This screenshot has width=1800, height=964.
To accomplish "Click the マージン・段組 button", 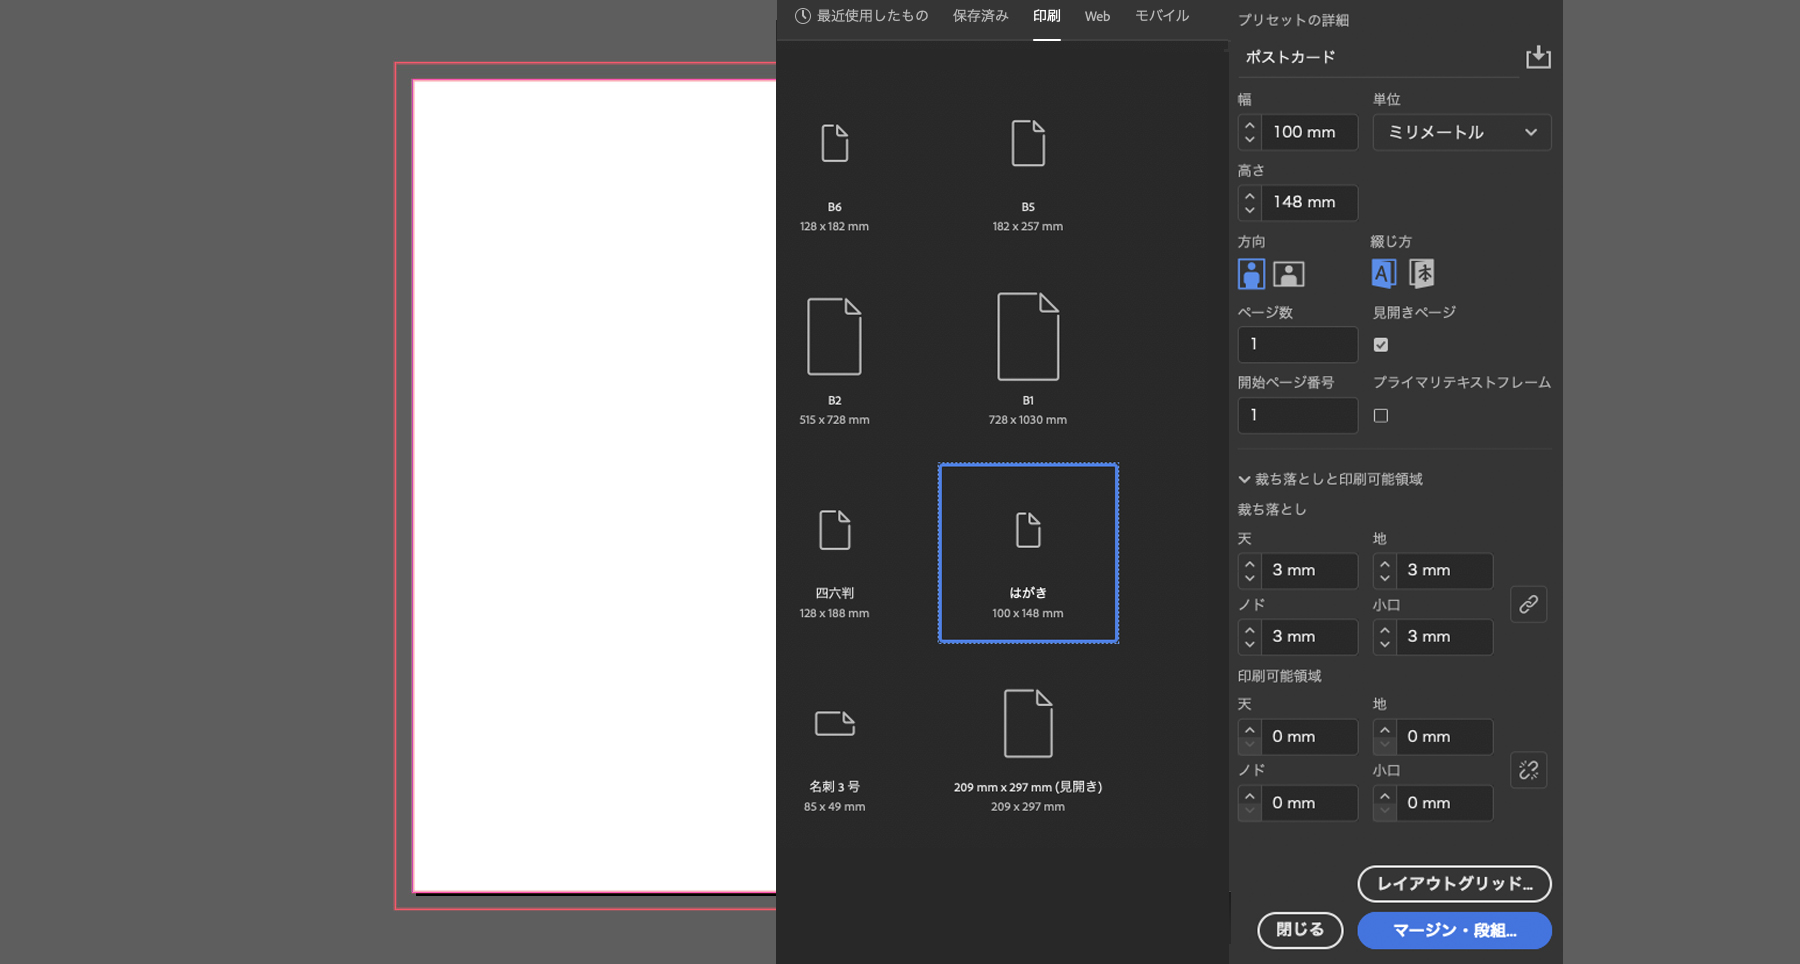I will click(x=1454, y=930).
